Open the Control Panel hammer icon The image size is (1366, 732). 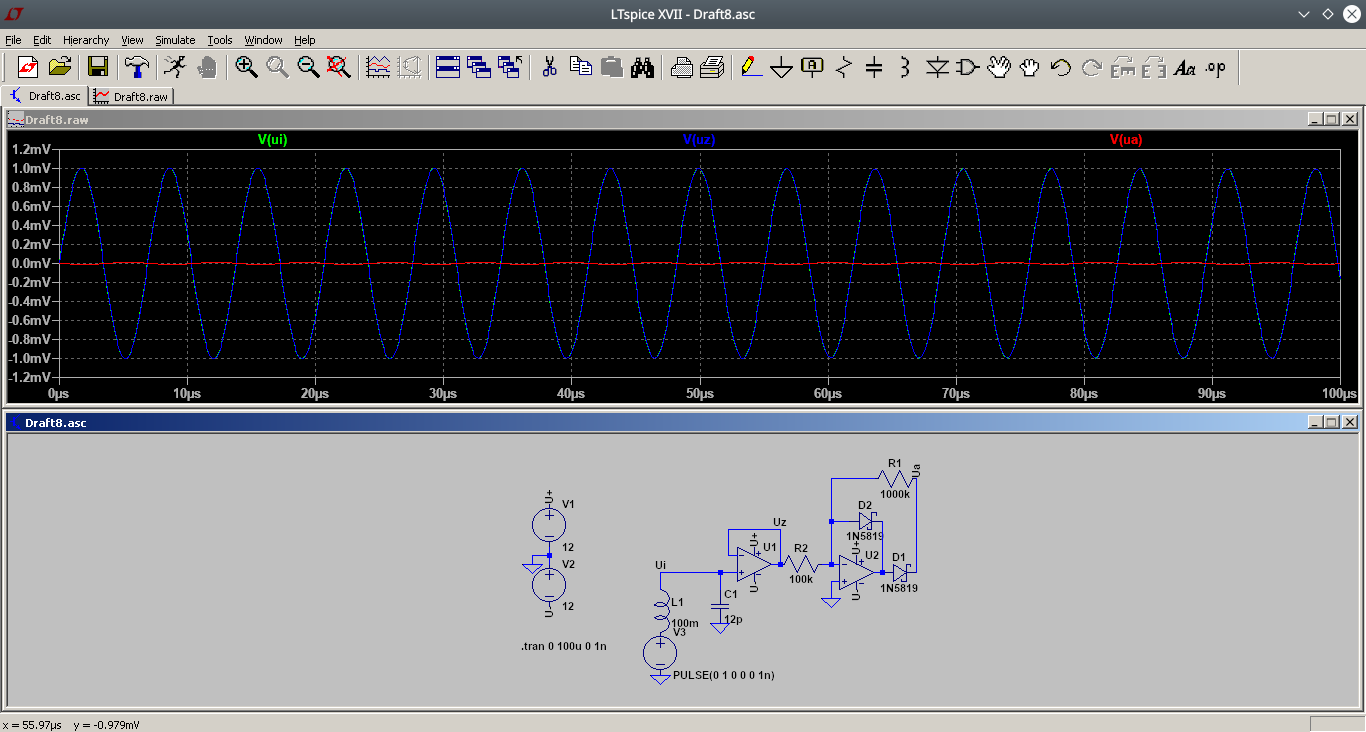click(x=136, y=67)
